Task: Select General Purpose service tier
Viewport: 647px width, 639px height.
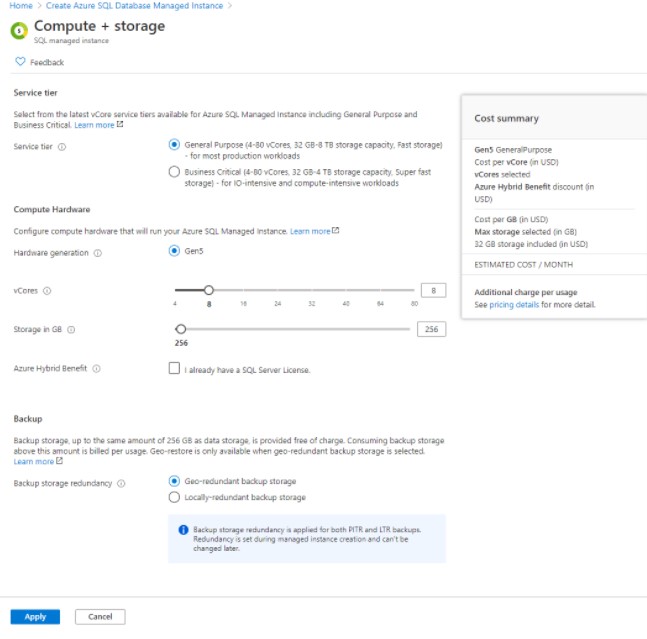Action: (x=174, y=145)
